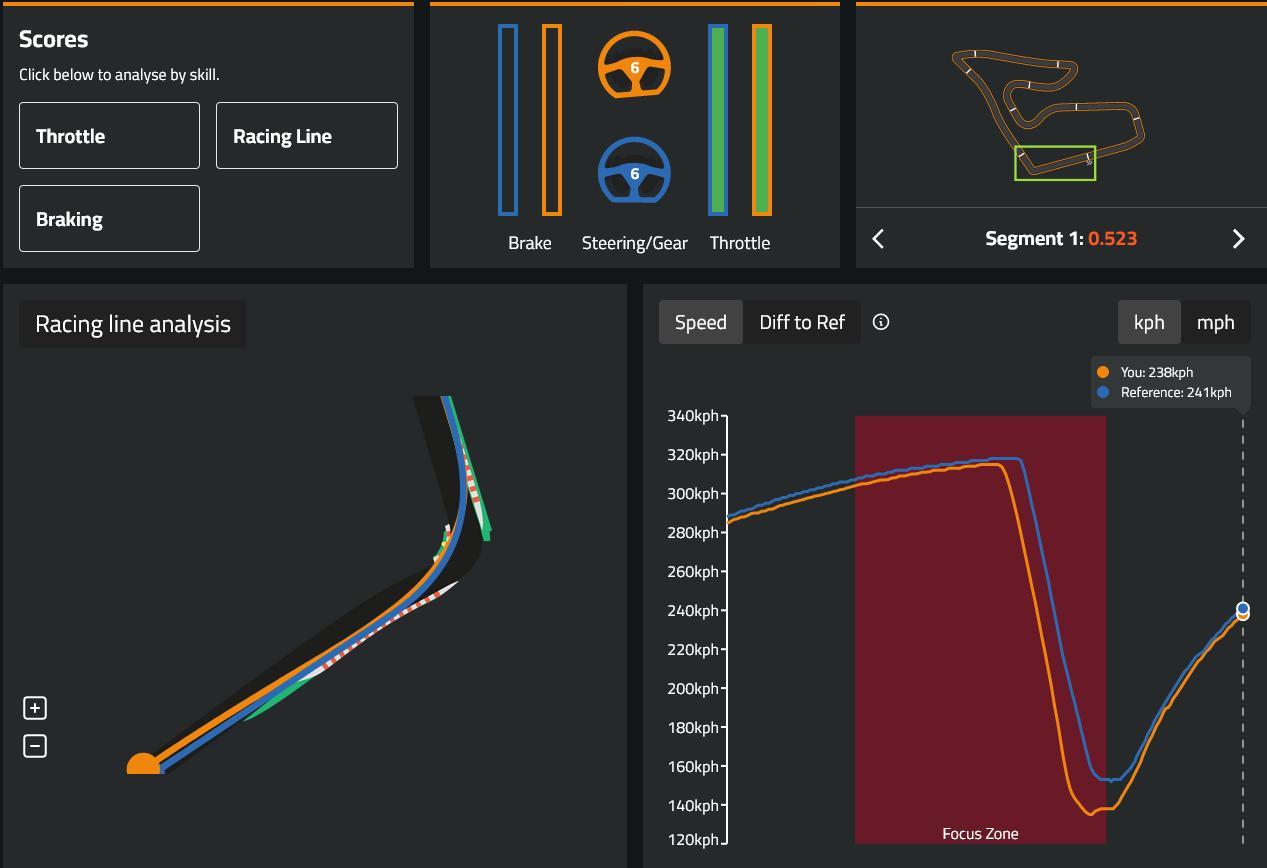The image size is (1267, 868).
Task: Click the blue Reference data point on chart
Action: pyautogui.click(x=1243, y=608)
